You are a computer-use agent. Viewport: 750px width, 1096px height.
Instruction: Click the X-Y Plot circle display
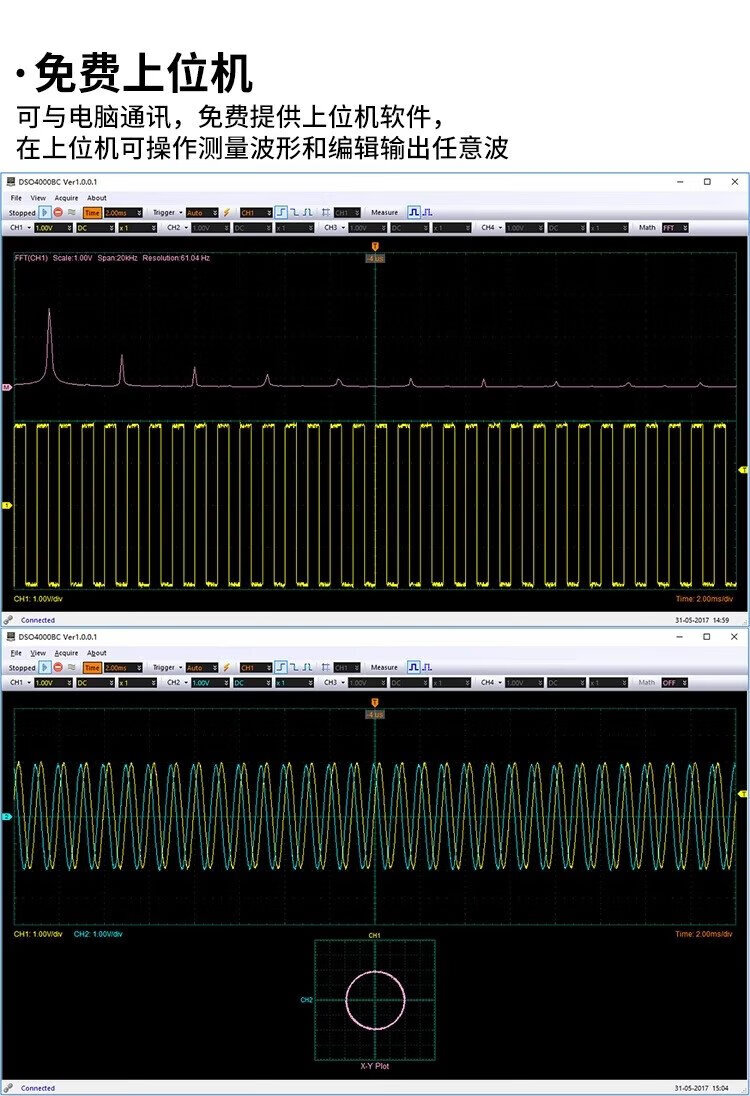375,1000
